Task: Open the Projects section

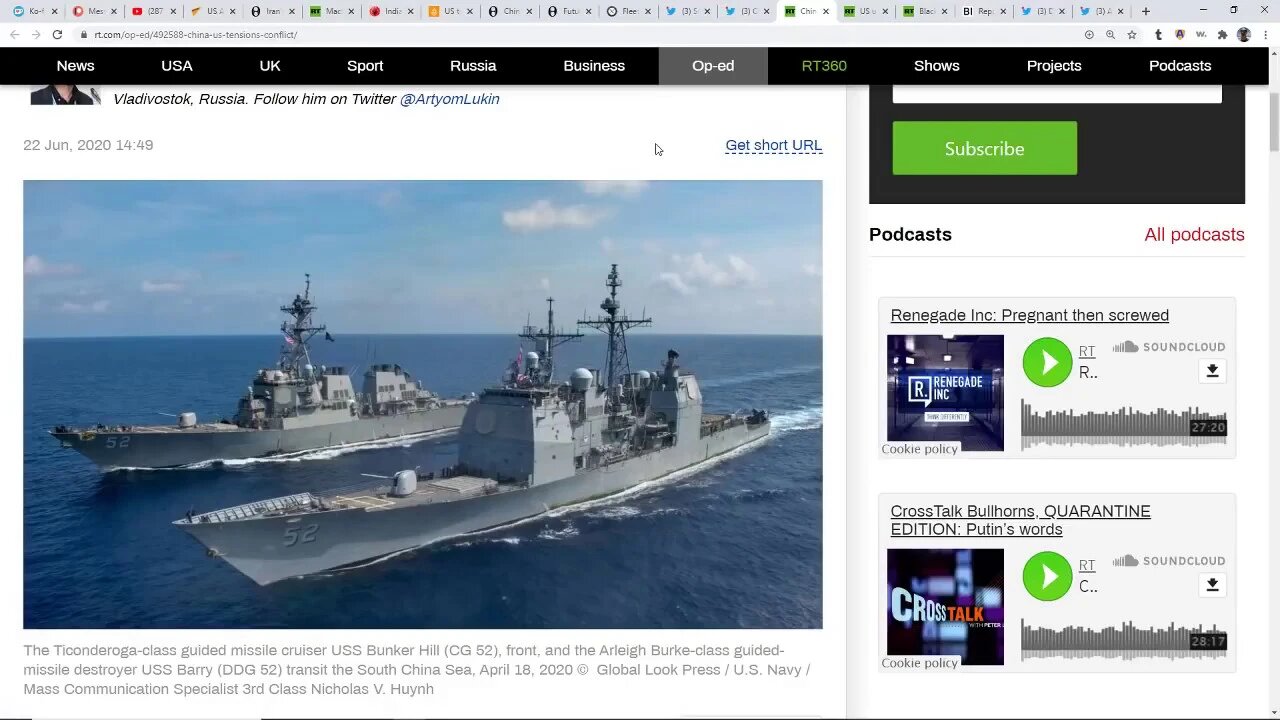Action: click(1054, 66)
